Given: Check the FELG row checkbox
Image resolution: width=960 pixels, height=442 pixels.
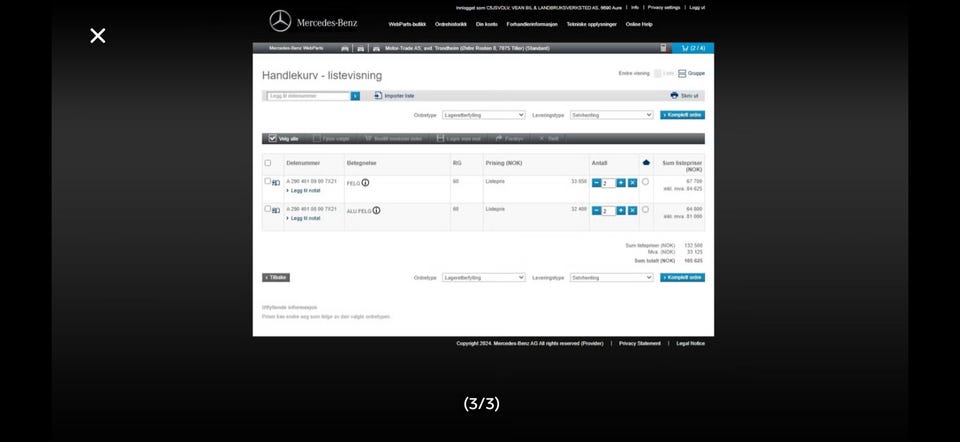Looking at the screenshot, I should click(268, 181).
